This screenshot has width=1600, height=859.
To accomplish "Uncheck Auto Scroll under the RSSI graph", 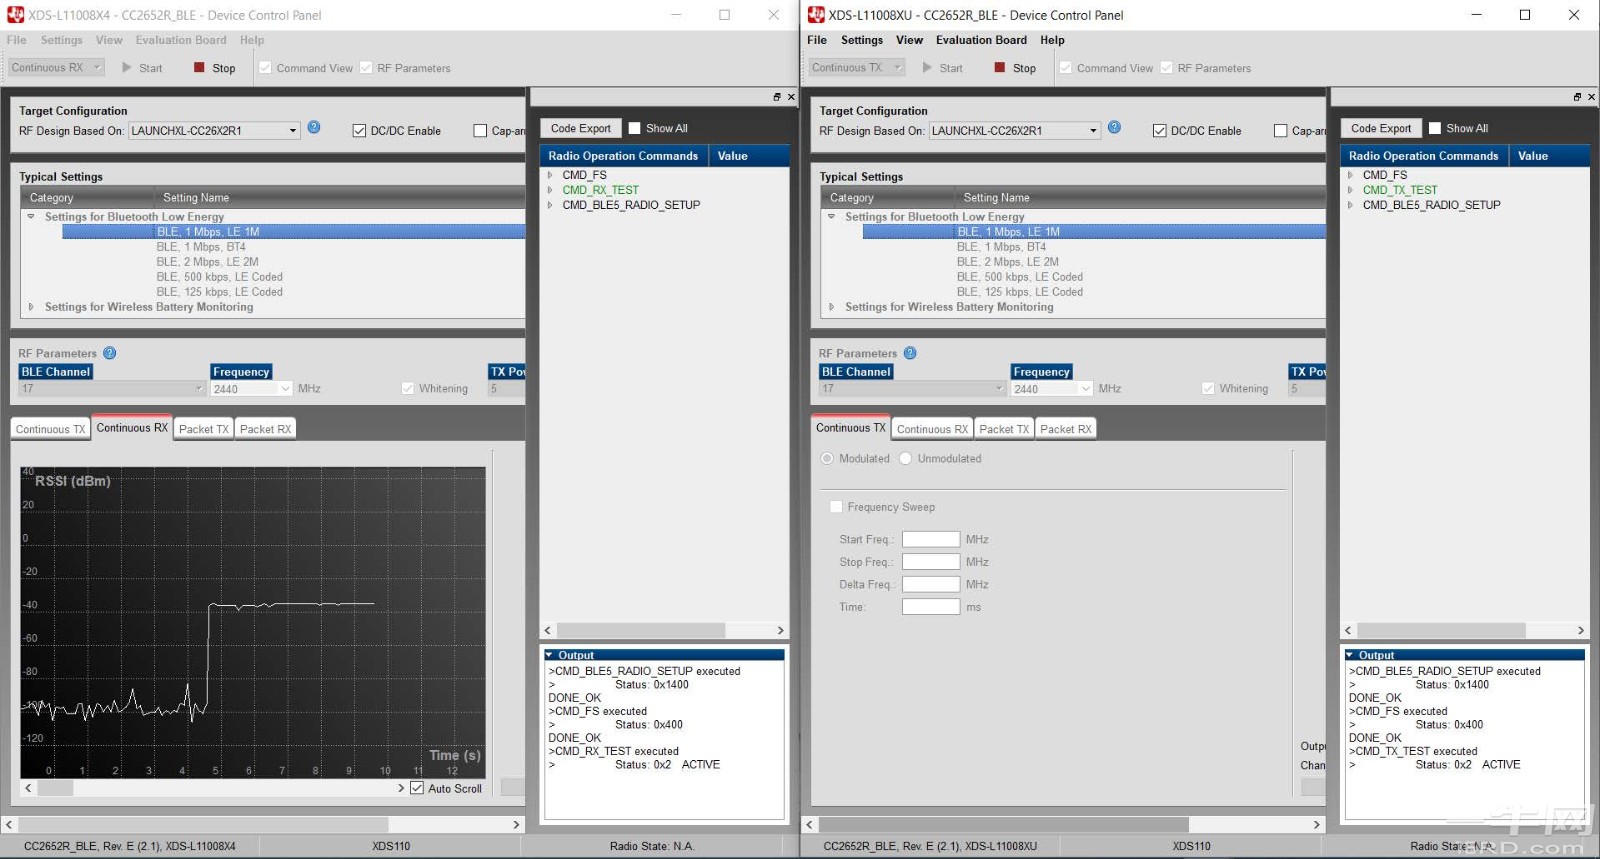I will 417,788.
